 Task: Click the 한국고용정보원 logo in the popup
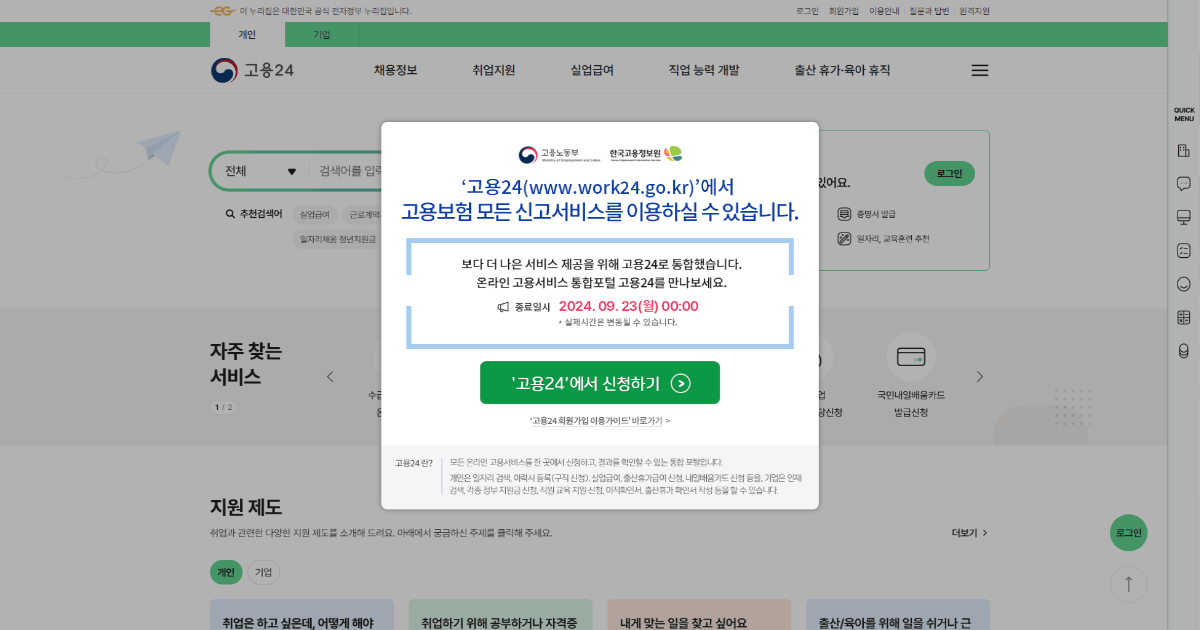646,155
